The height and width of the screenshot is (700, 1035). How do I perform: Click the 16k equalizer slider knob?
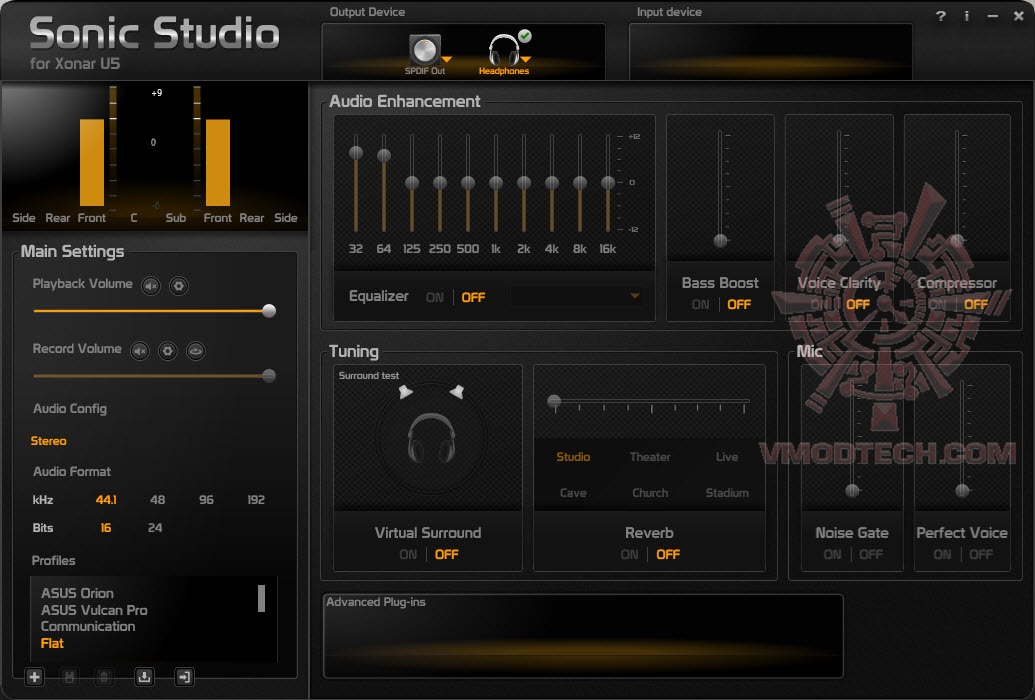608,183
